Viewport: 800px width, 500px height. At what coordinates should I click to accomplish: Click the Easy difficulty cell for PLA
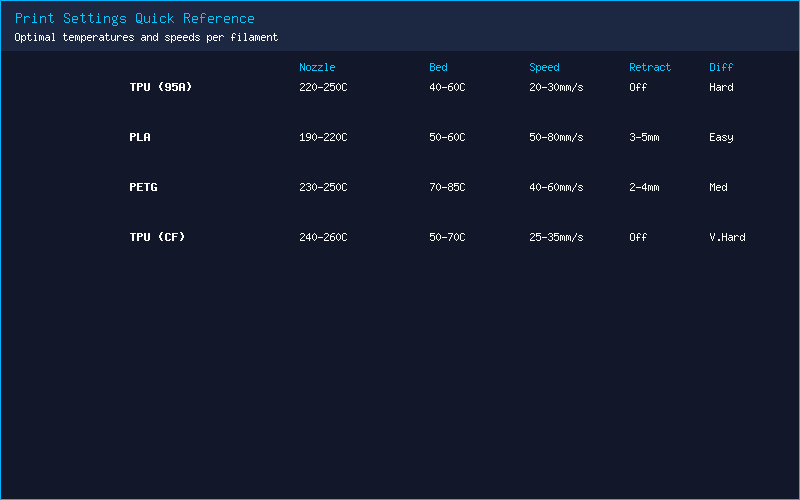tap(721, 137)
